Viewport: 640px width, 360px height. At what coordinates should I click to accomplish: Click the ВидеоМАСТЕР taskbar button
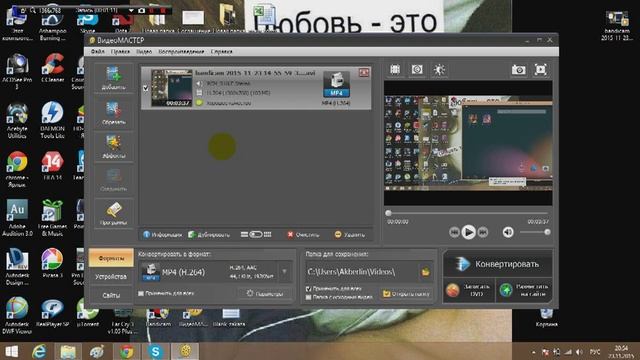coord(186,351)
